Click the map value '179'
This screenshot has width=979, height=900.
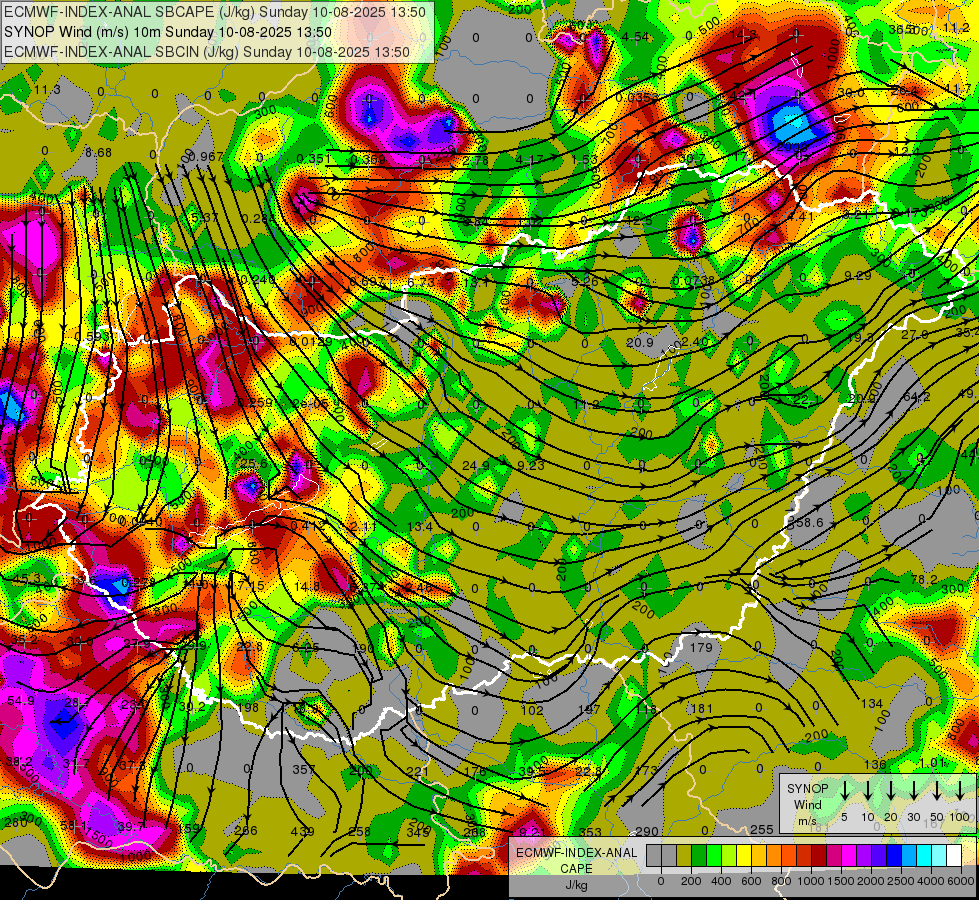point(701,647)
